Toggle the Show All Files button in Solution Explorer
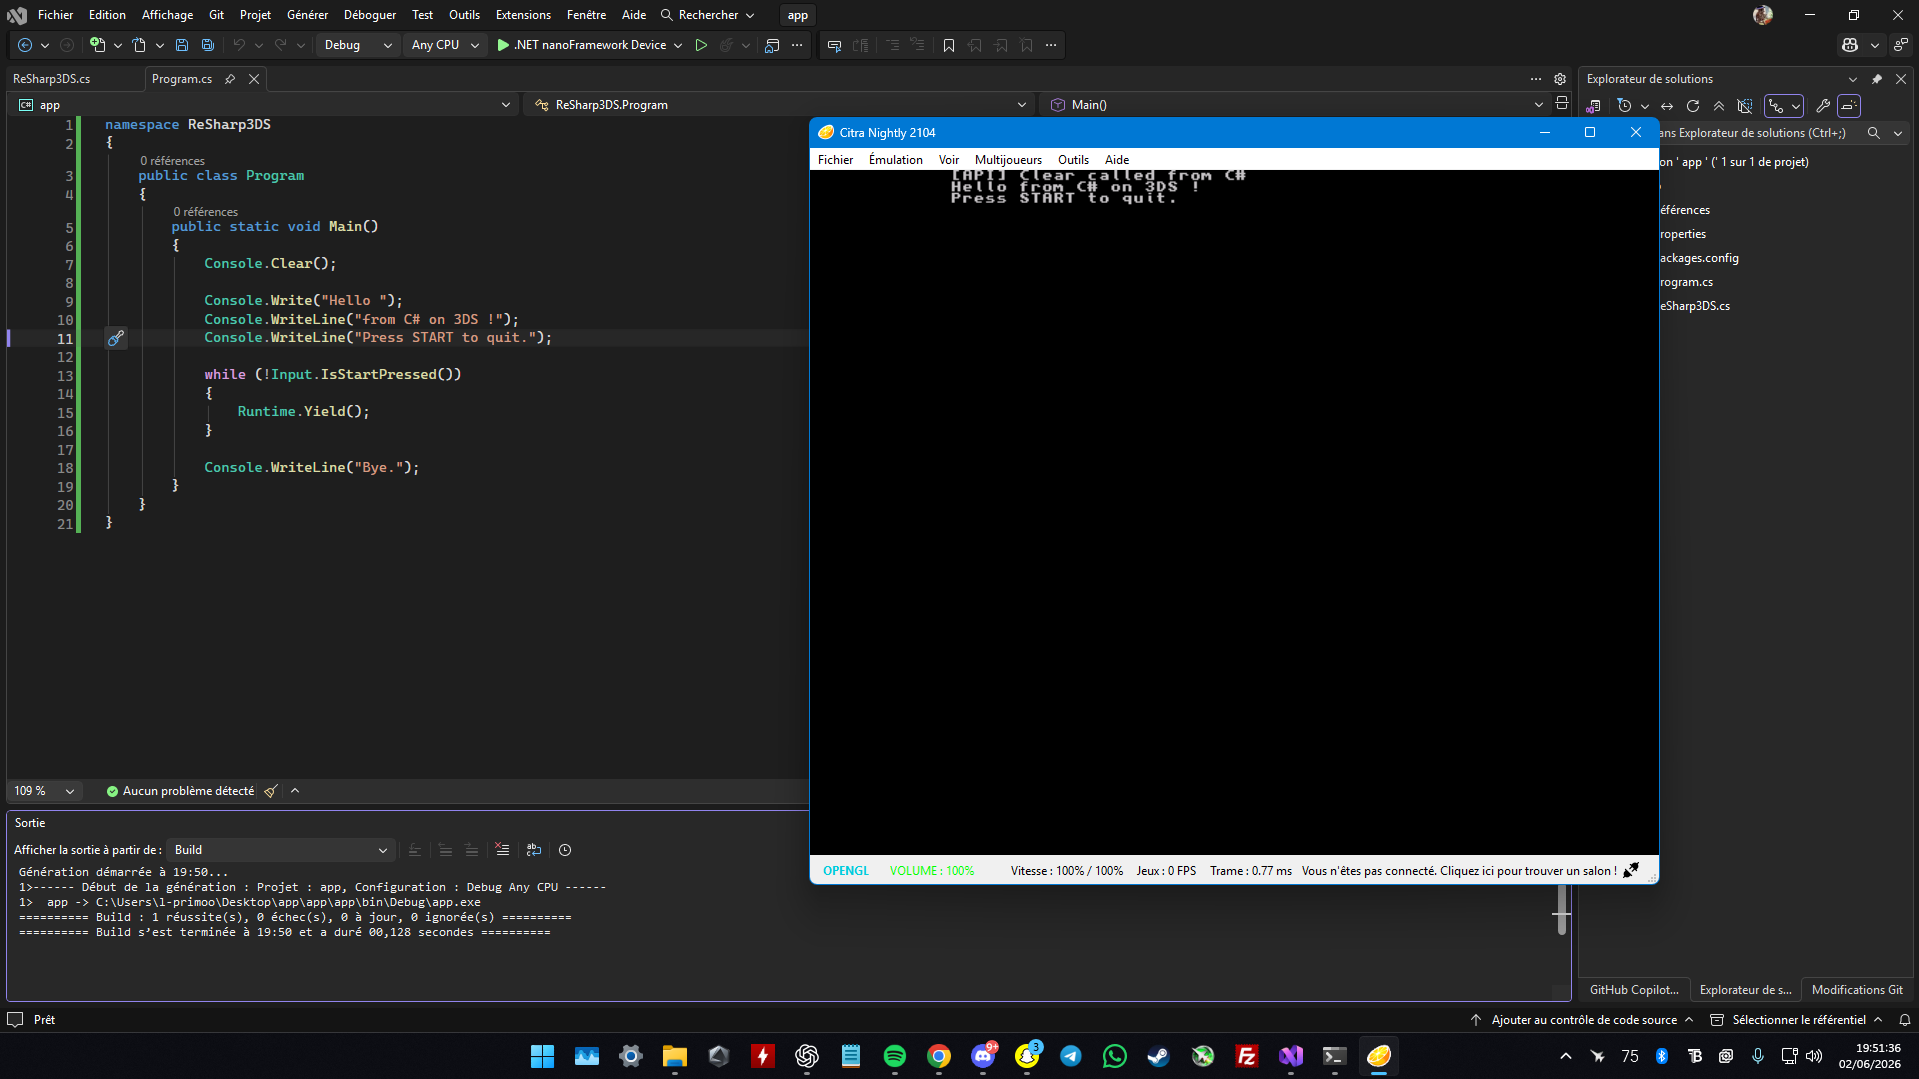 pyautogui.click(x=1745, y=106)
